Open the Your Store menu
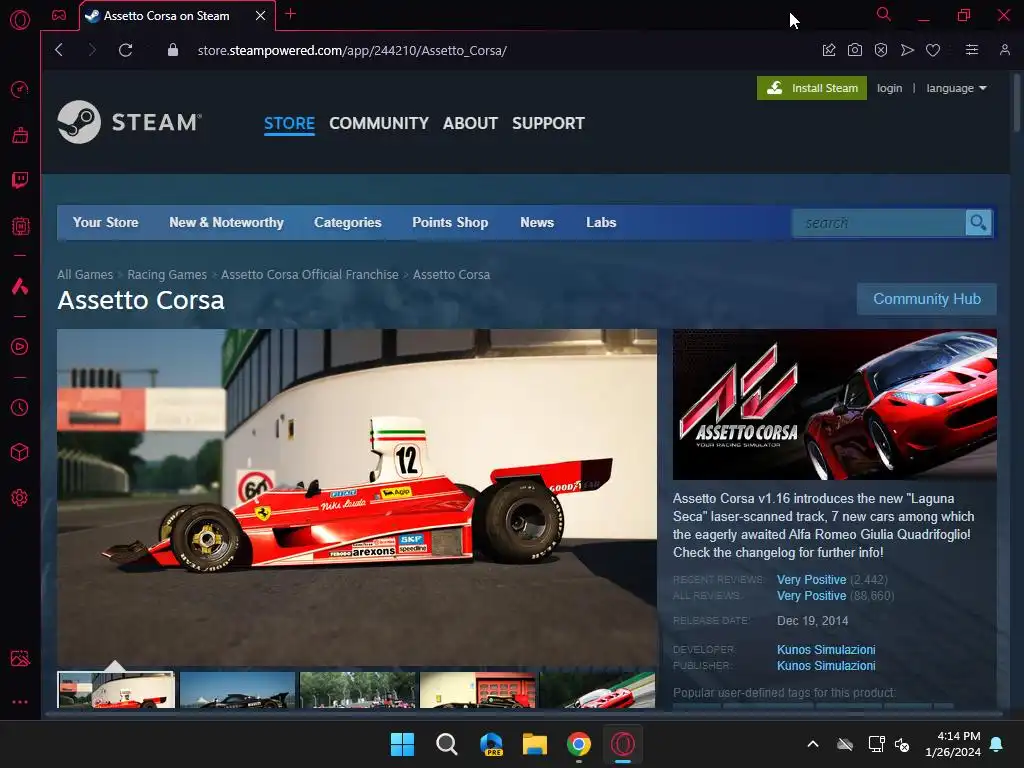This screenshot has height=768, width=1024. (105, 223)
